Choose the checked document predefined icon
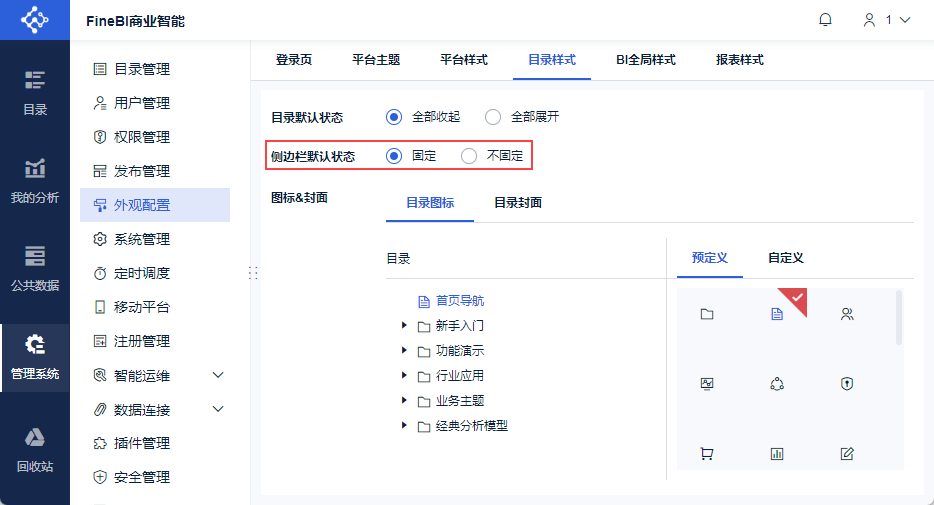 (x=777, y=314)
